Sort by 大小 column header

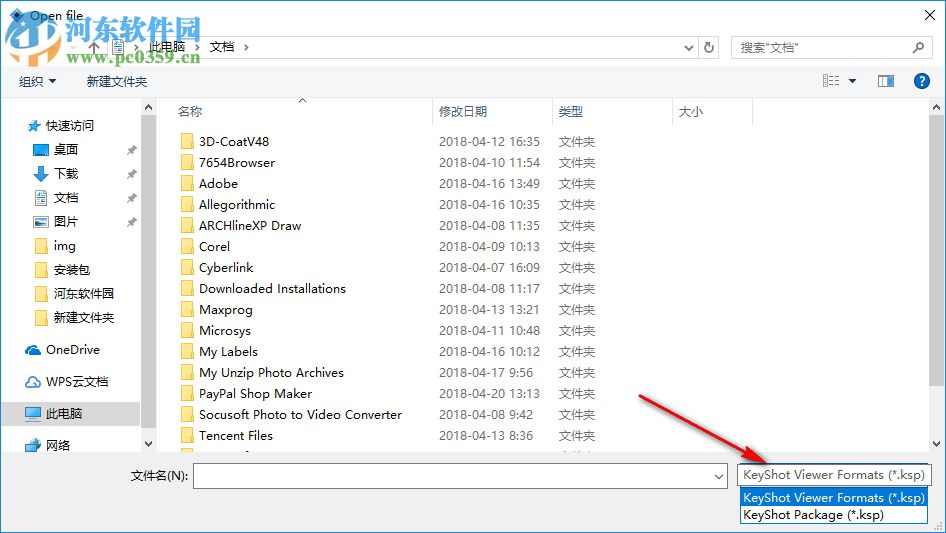[691, 112]
